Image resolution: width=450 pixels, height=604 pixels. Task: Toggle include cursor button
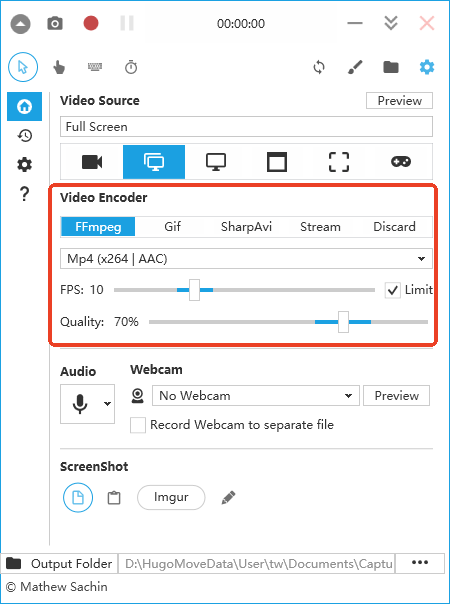coord(23,67)
